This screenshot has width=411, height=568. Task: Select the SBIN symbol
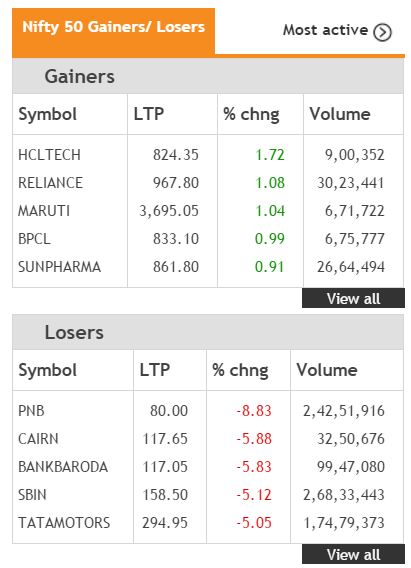pos(32,494)
